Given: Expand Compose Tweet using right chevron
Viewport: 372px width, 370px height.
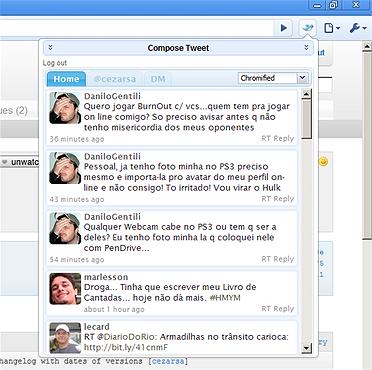Looking at the screenshot, I should tap(306, 48).
